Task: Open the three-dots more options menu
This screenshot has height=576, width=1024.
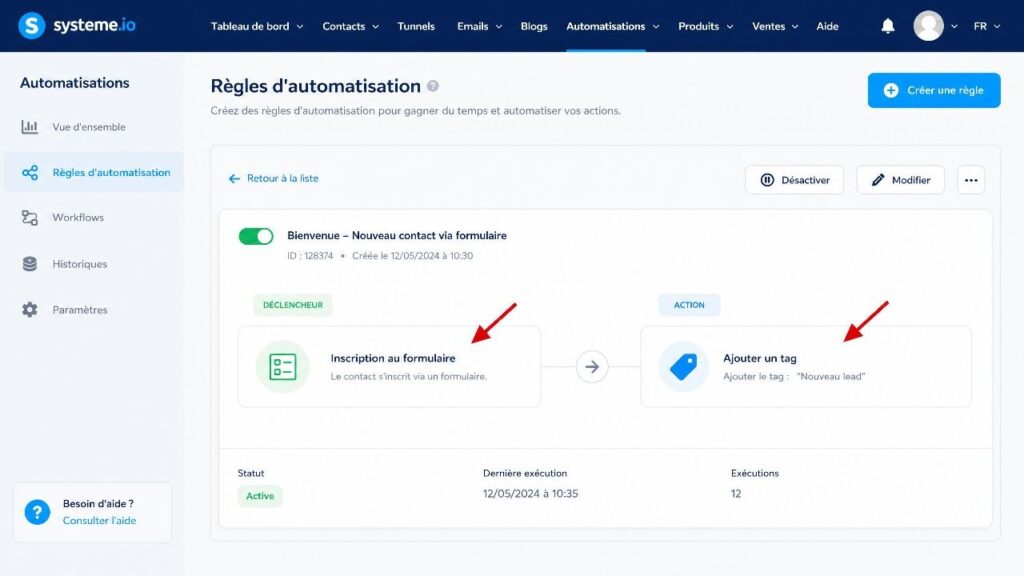Action: click(970, 180)
